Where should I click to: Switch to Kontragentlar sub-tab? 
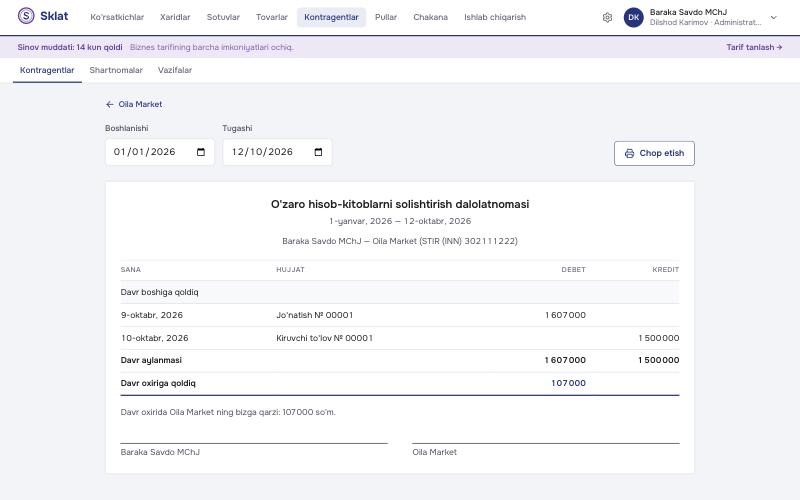click(47, 70)
